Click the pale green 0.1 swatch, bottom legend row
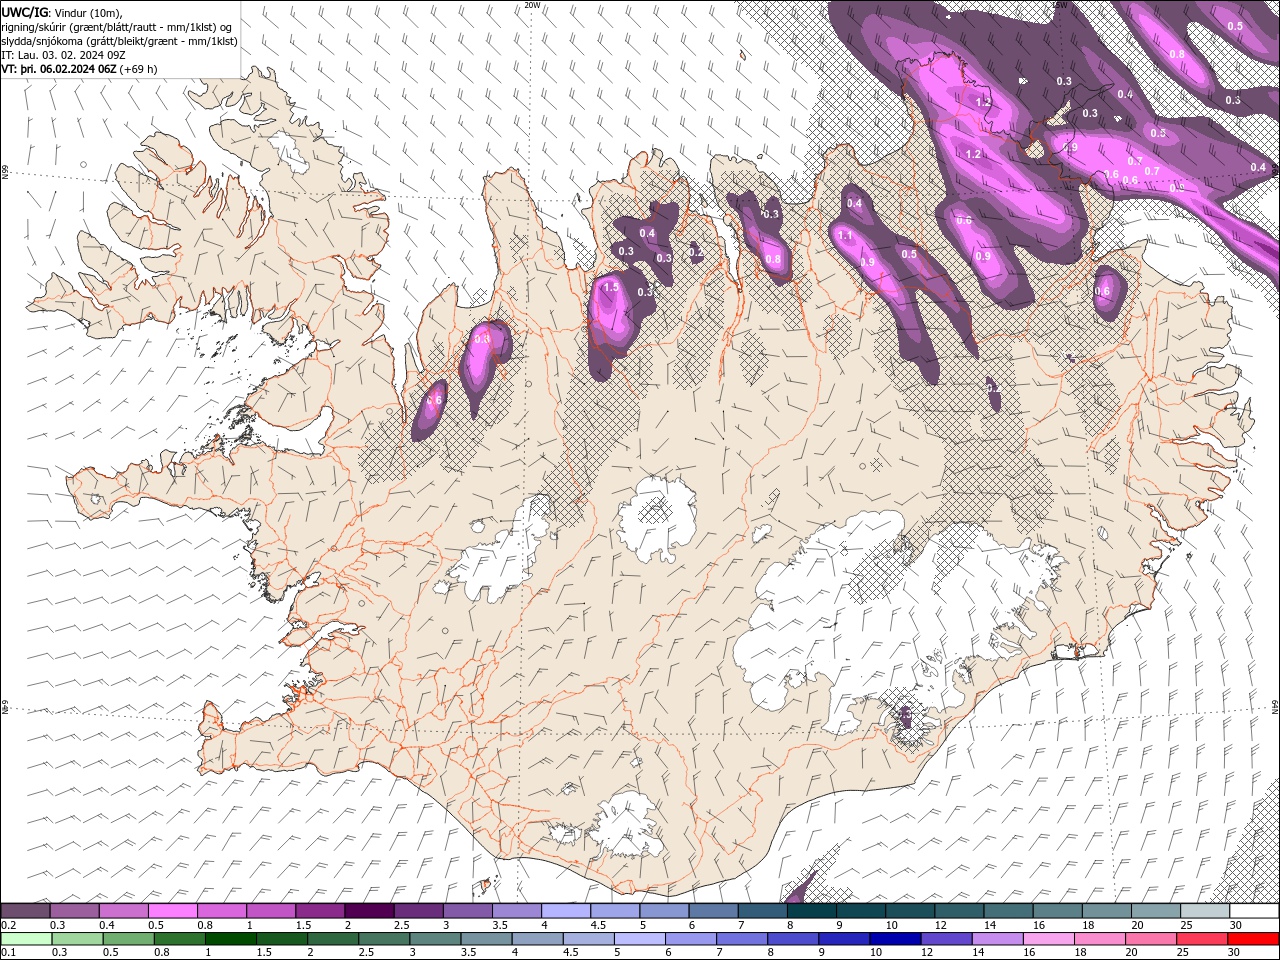Viewport: 1280px width, 960px height. pyautogui.click(x=26, y=939)
